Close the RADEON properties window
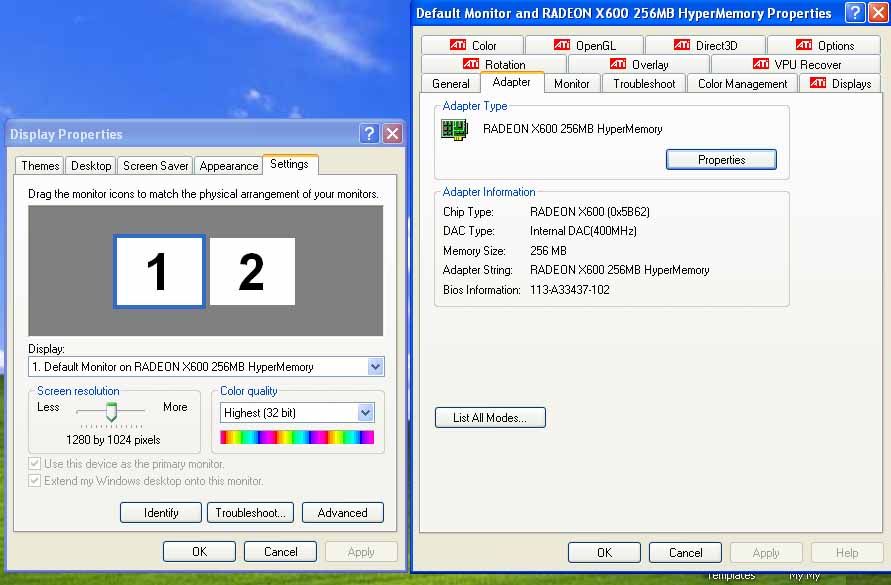This screenshot has width=891, height=585. click(878, 13)
